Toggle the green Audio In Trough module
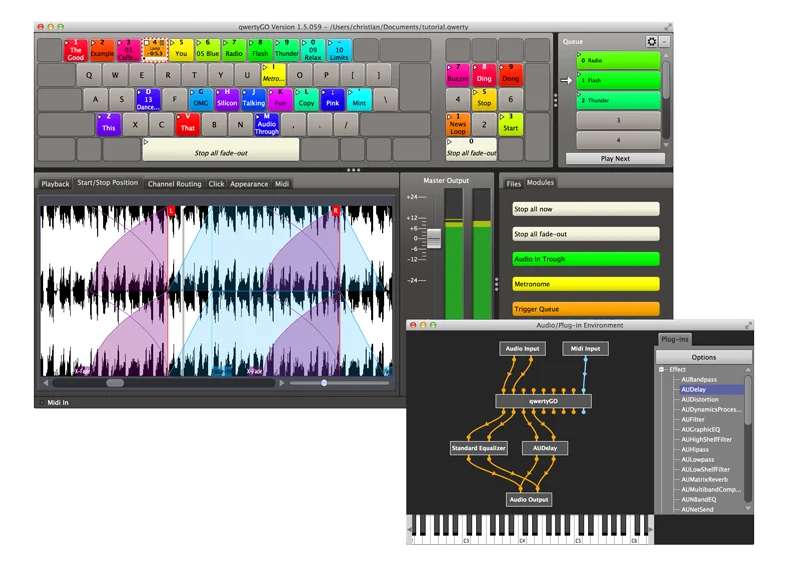This screenshot has width=800, height=575. (x=586, y=259)
